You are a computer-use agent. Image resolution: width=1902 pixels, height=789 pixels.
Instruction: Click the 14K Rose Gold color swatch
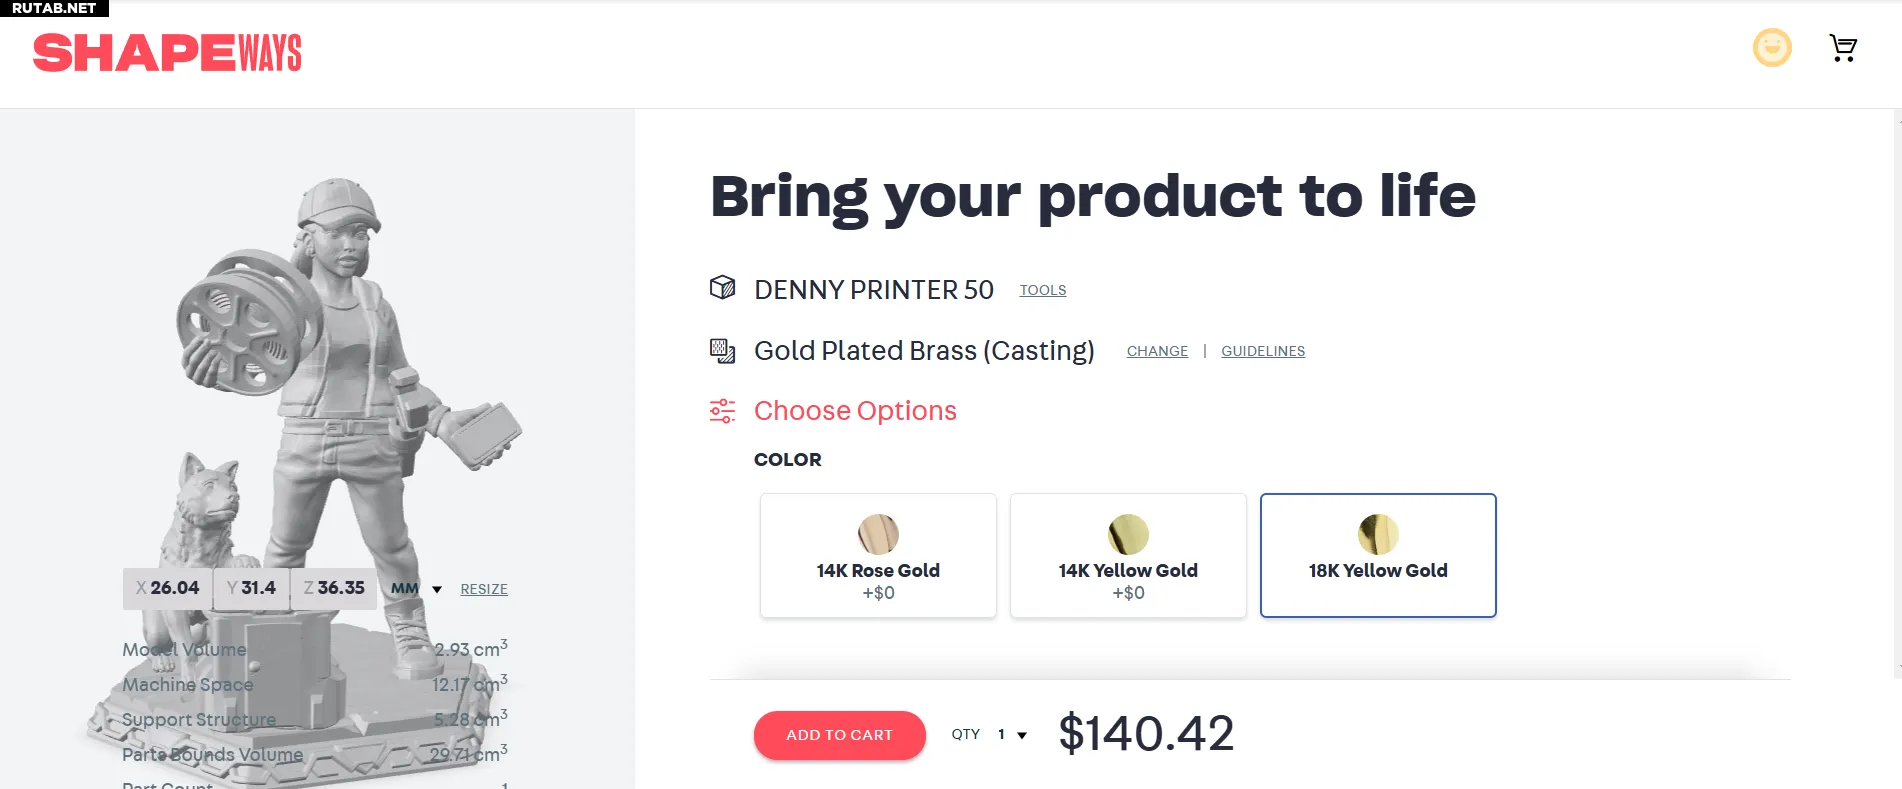(x=878, y=534)
